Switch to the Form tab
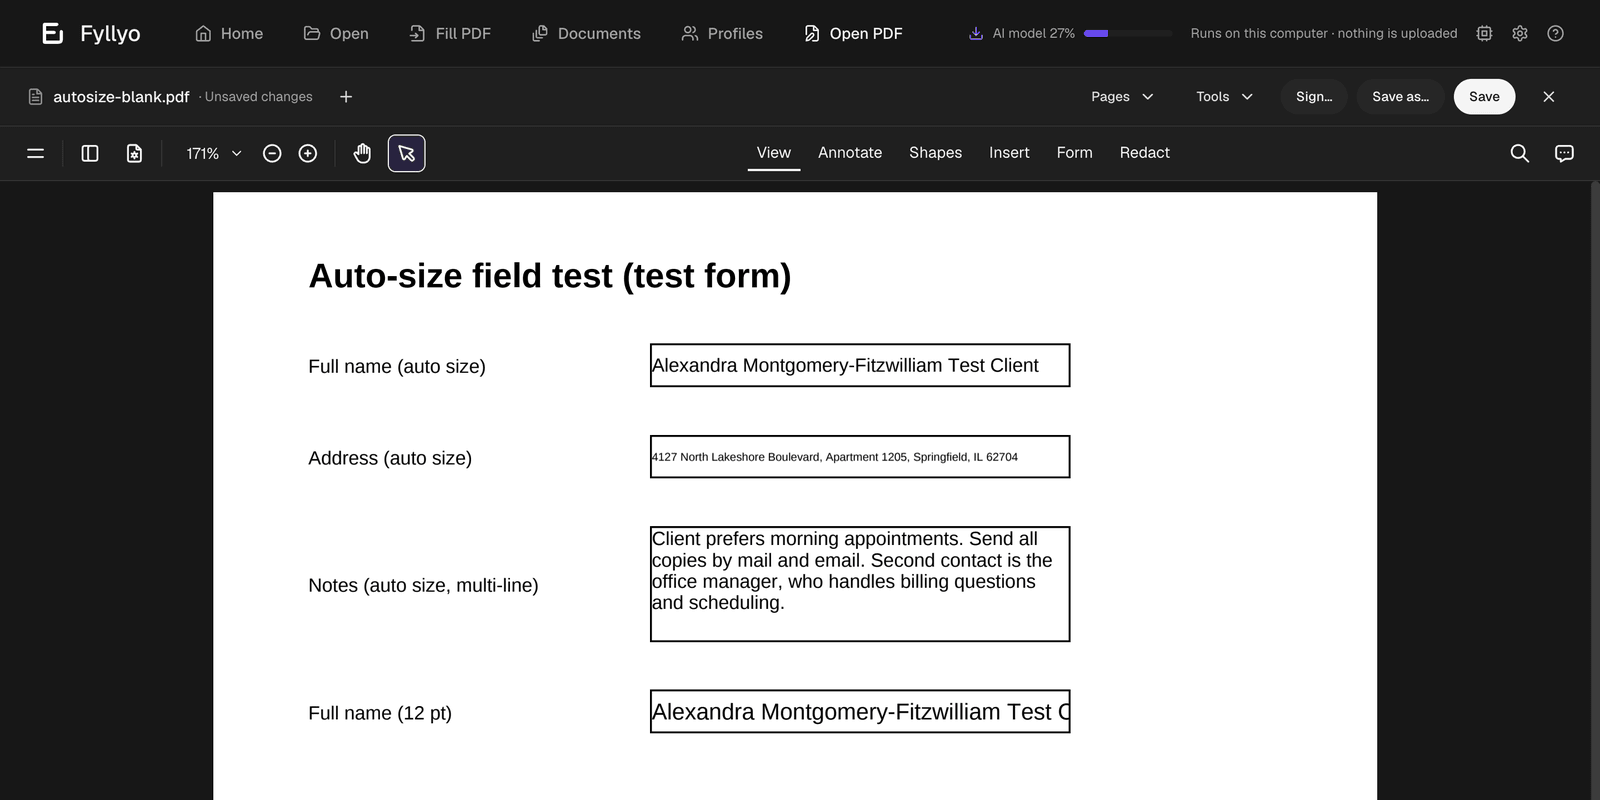The image size is (1600, 800). pyautogui.click(x=1075, y=153)
